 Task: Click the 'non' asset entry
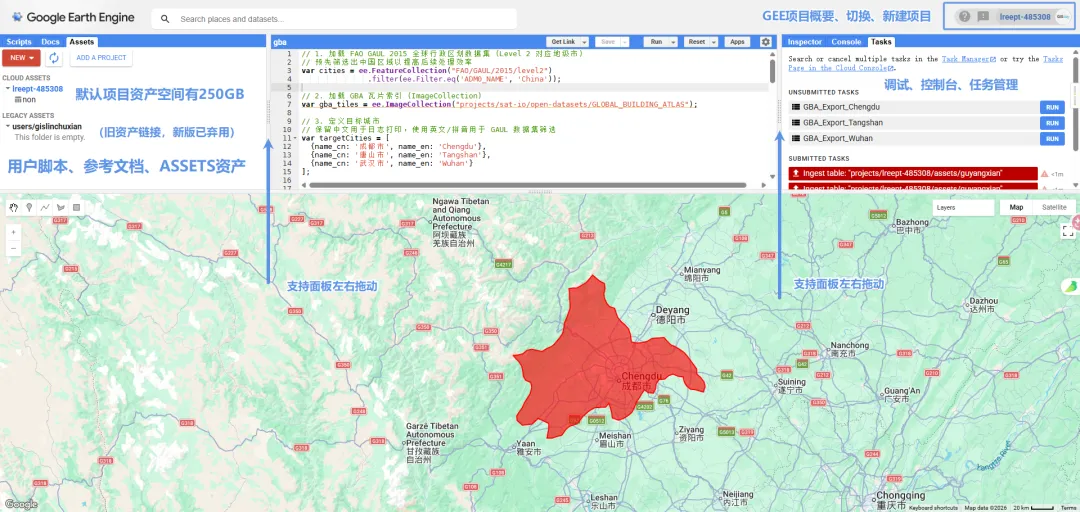[28, 99]
